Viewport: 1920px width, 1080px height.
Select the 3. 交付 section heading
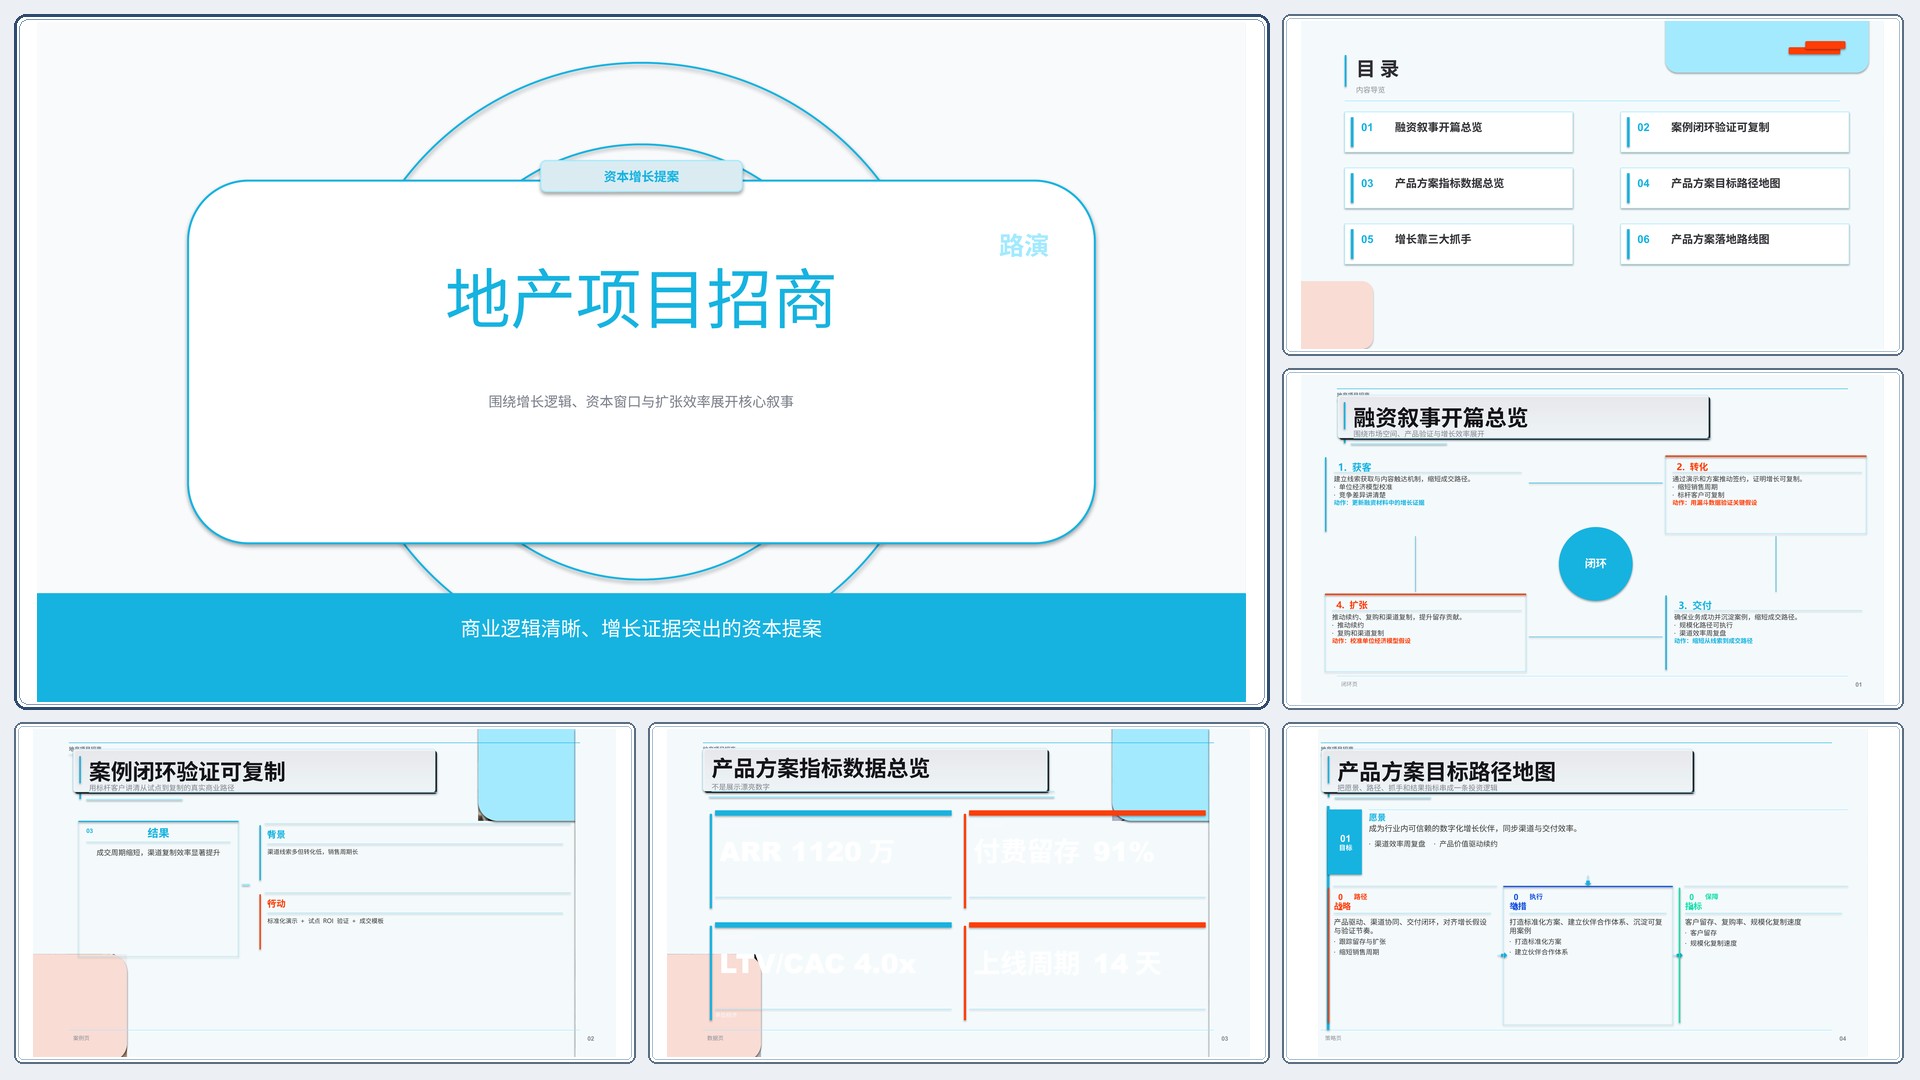[1695, 605]
